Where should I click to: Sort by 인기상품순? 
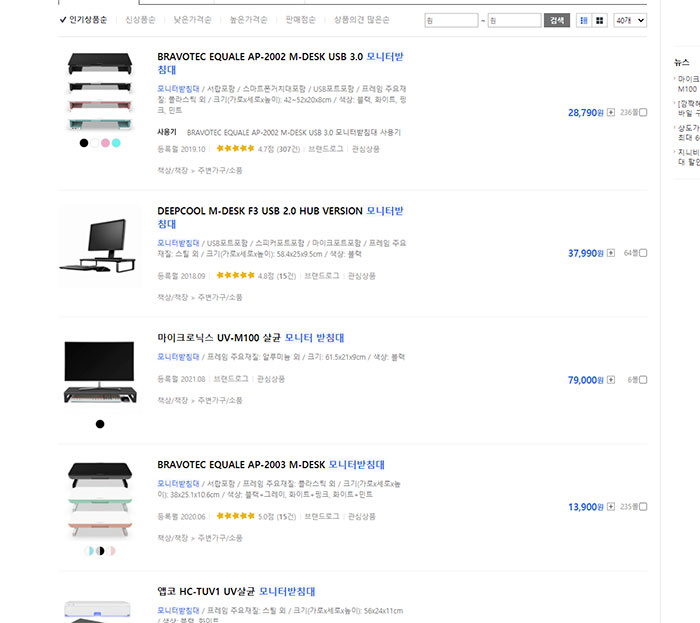88,20
